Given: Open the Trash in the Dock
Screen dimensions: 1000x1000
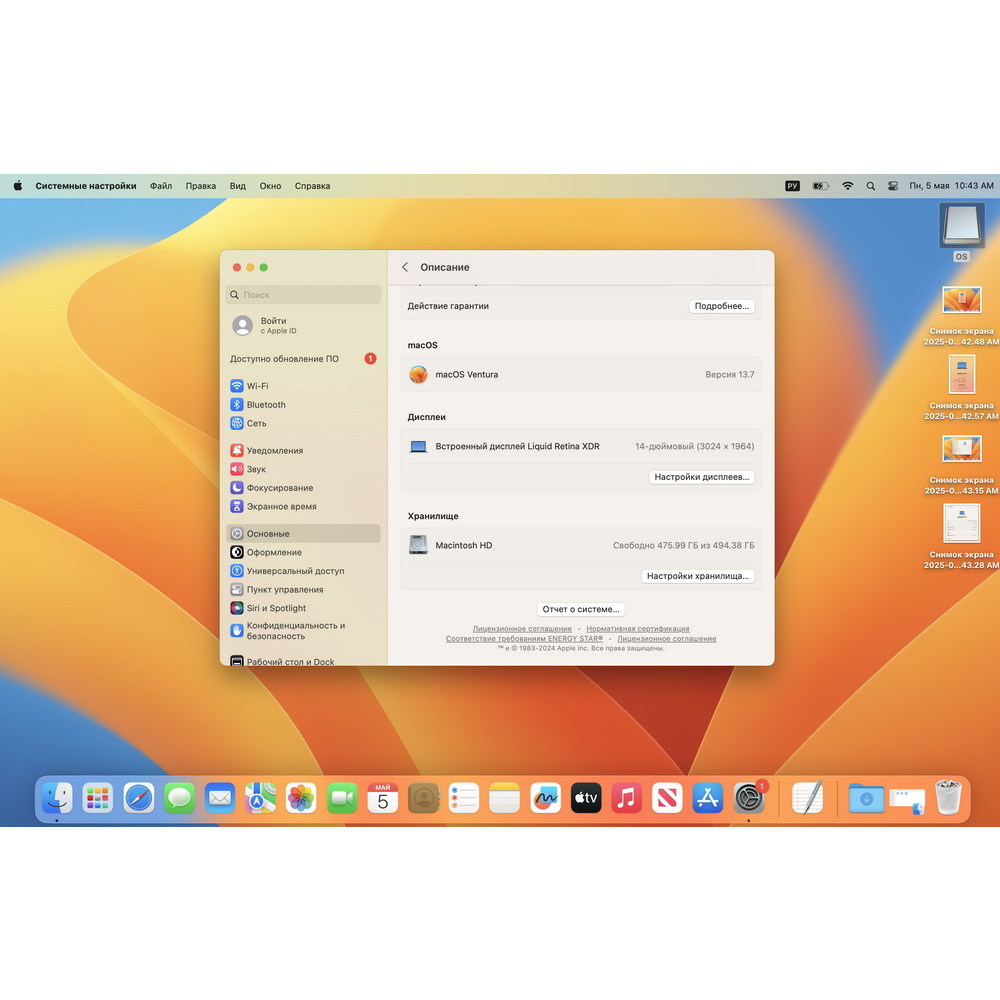Looking at the screenshot, I should pos(948,797).
